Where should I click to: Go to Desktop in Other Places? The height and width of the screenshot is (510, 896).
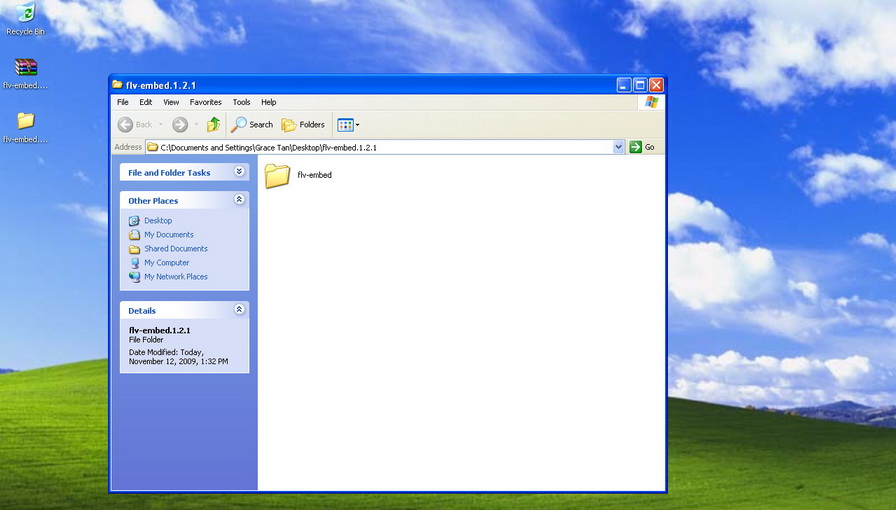[x=158, y=221]
